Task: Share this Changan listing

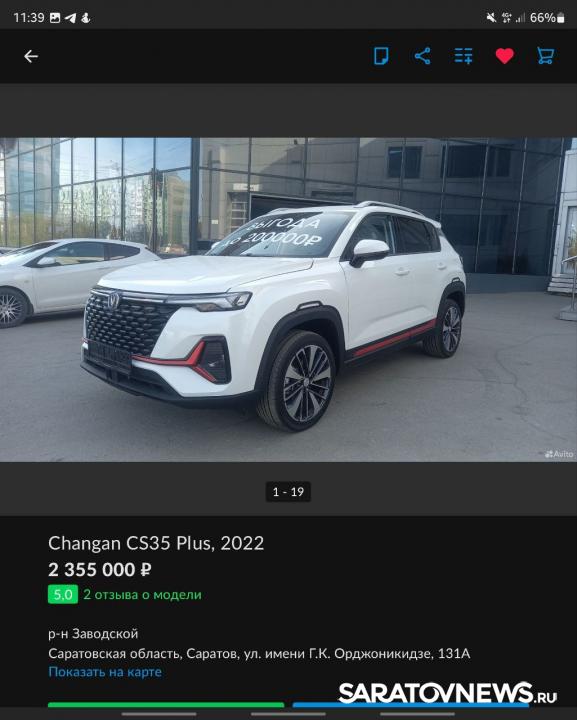Action: click(x=422, y=56)
